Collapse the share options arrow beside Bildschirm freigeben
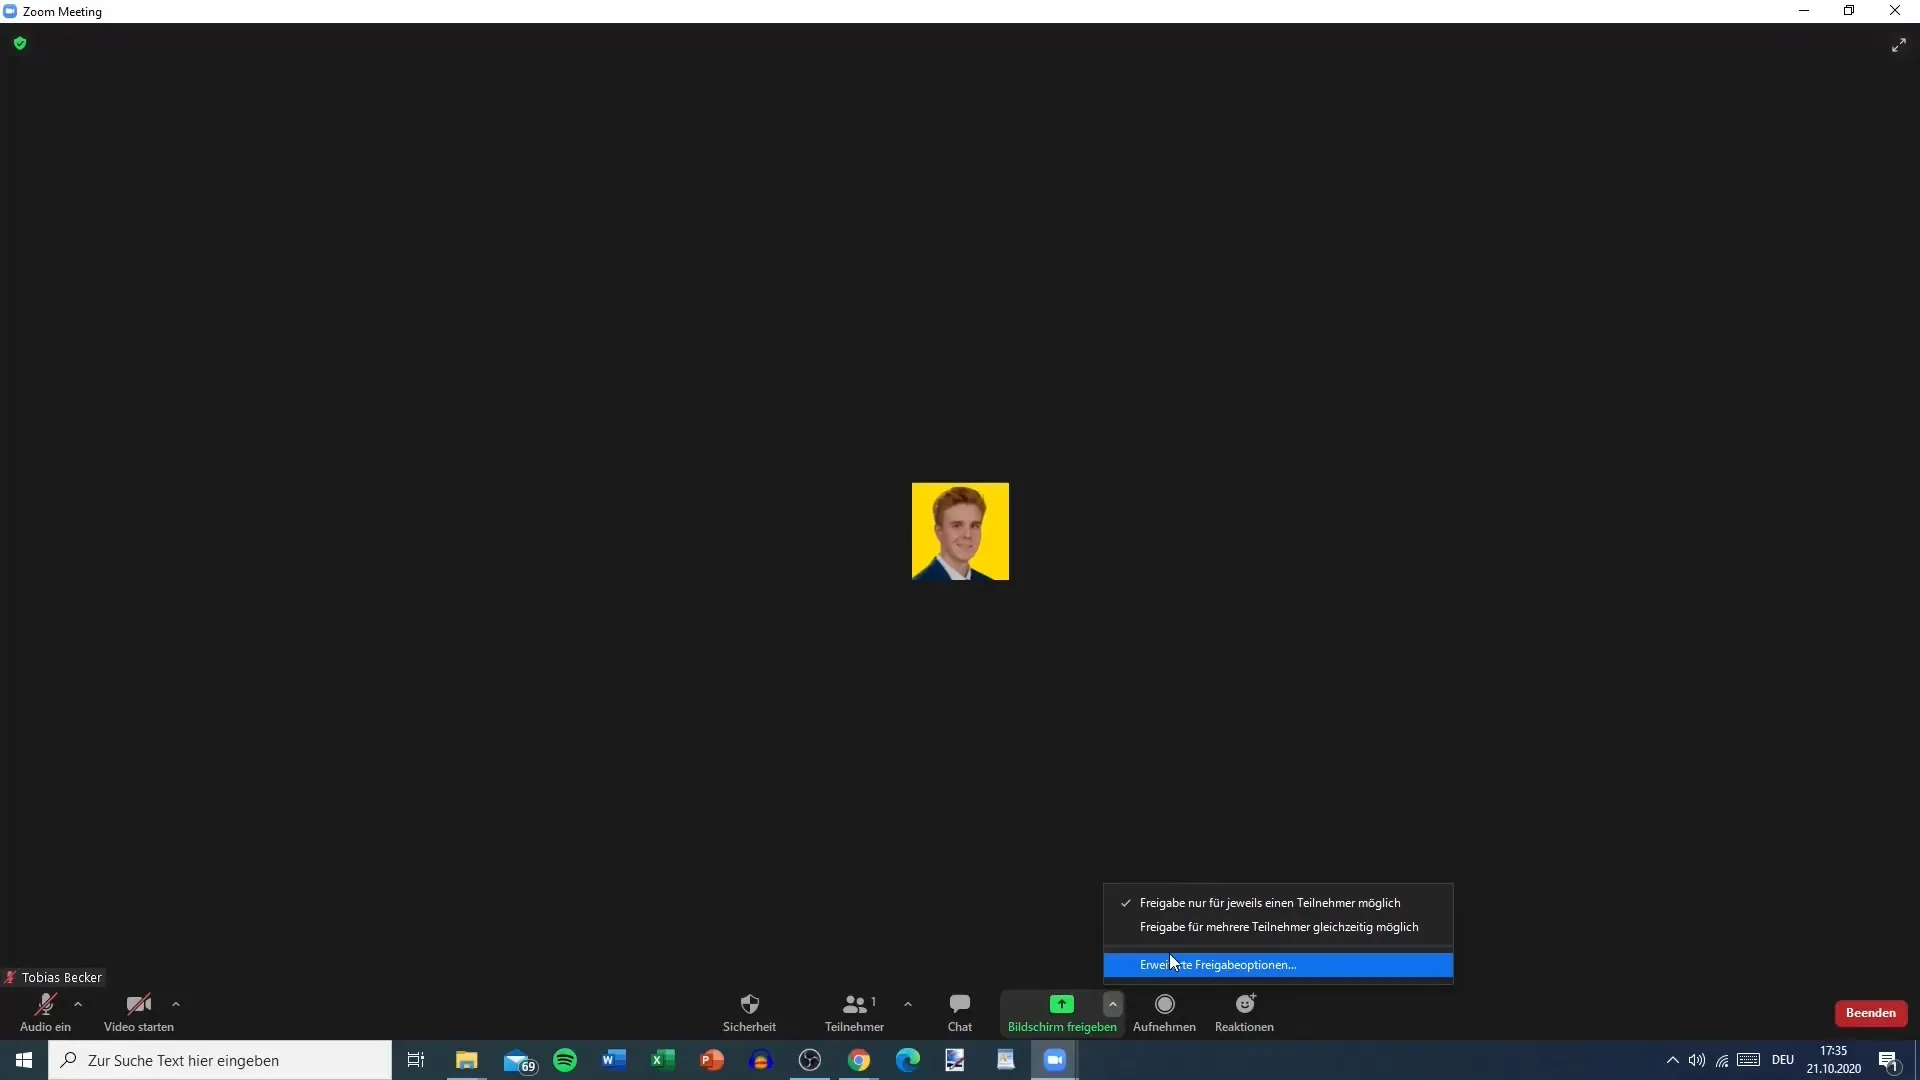This screenshot has width=1920, height=1080. coord(1113,1004)
